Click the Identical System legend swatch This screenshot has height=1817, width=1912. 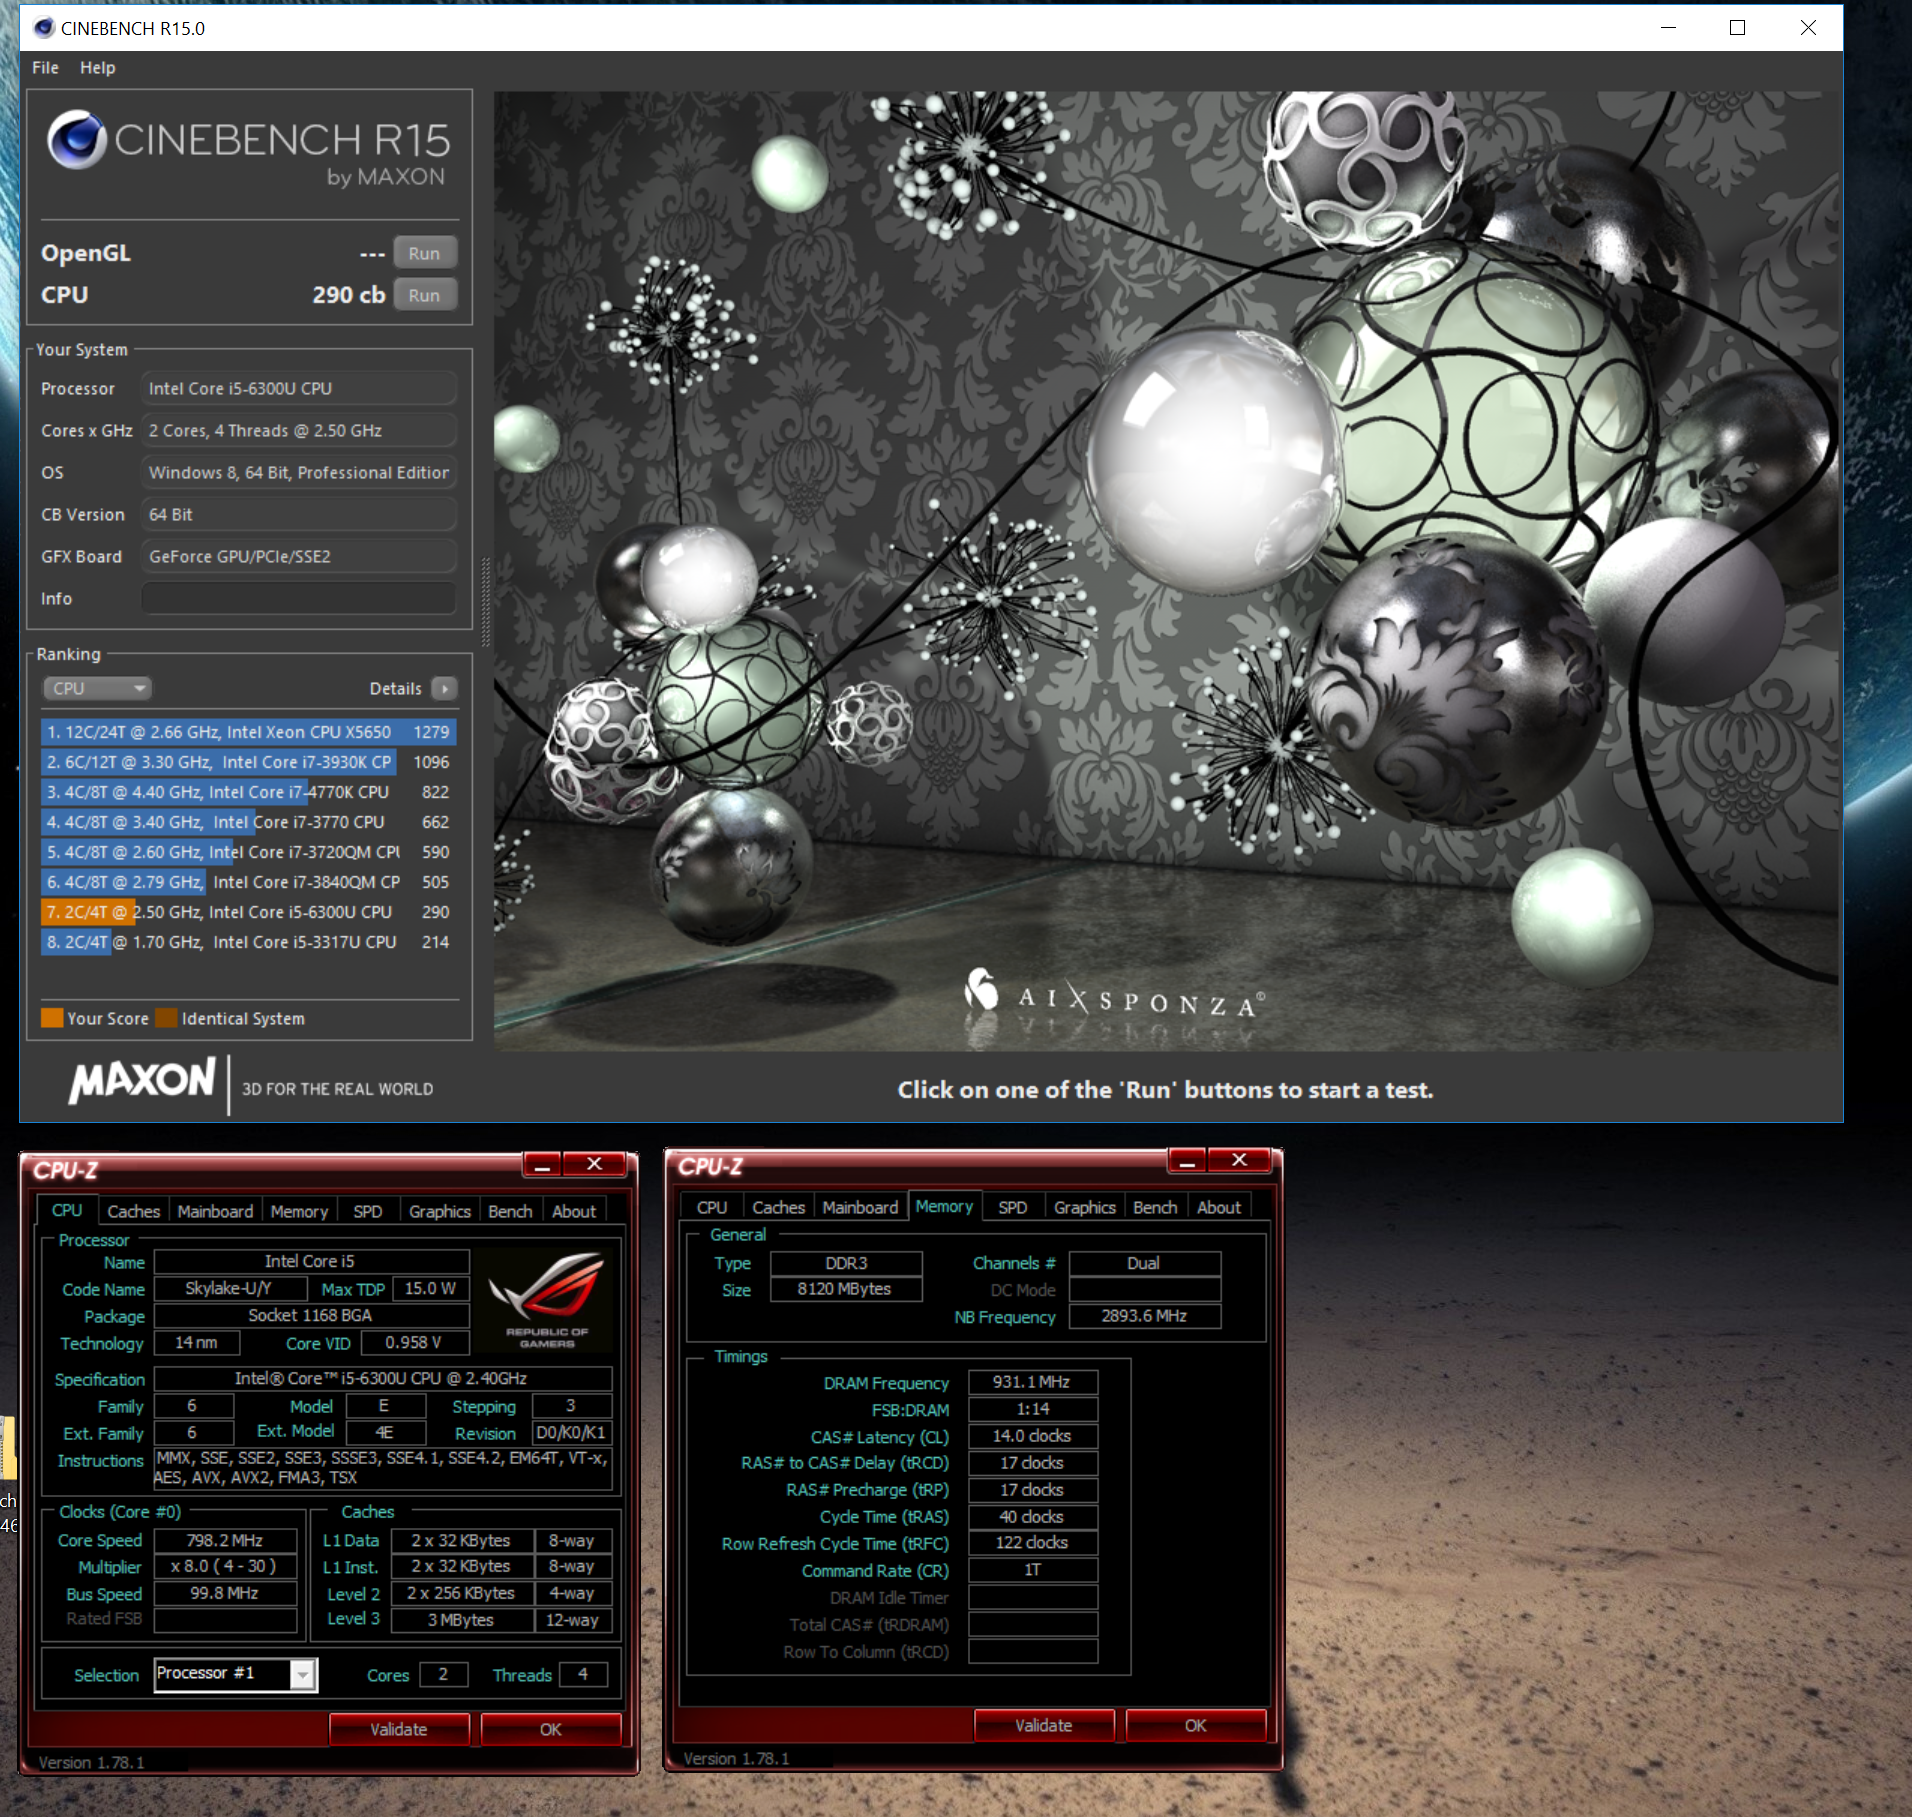(x=166, y=1018)
